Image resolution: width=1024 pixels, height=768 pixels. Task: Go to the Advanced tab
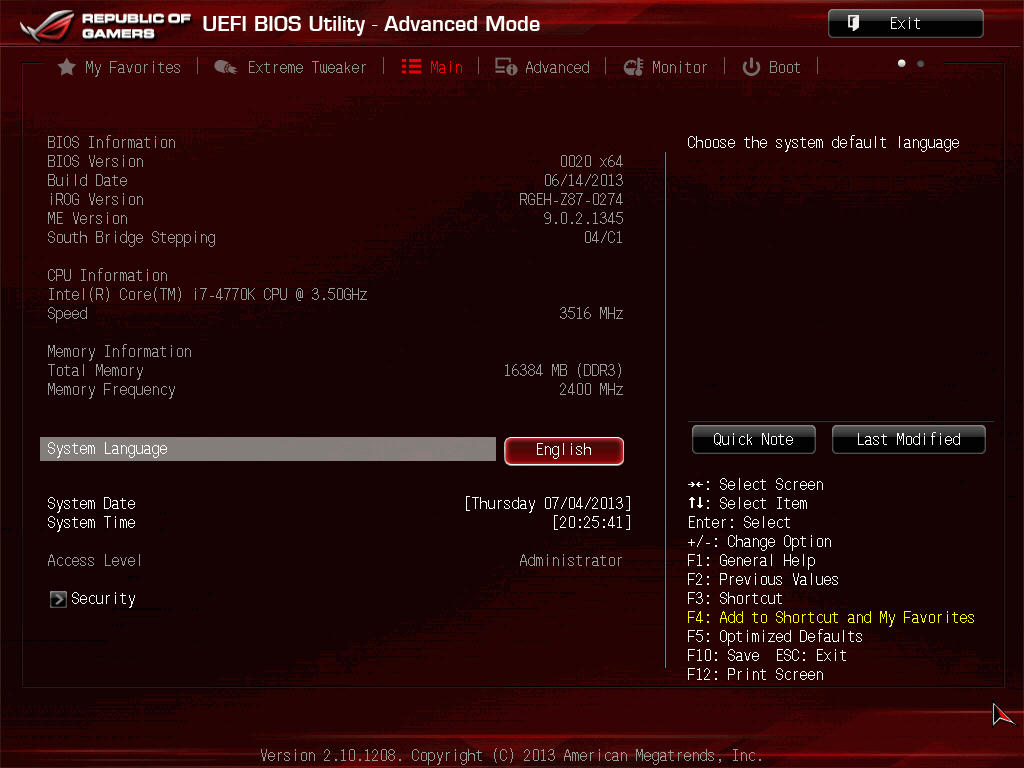542,67
